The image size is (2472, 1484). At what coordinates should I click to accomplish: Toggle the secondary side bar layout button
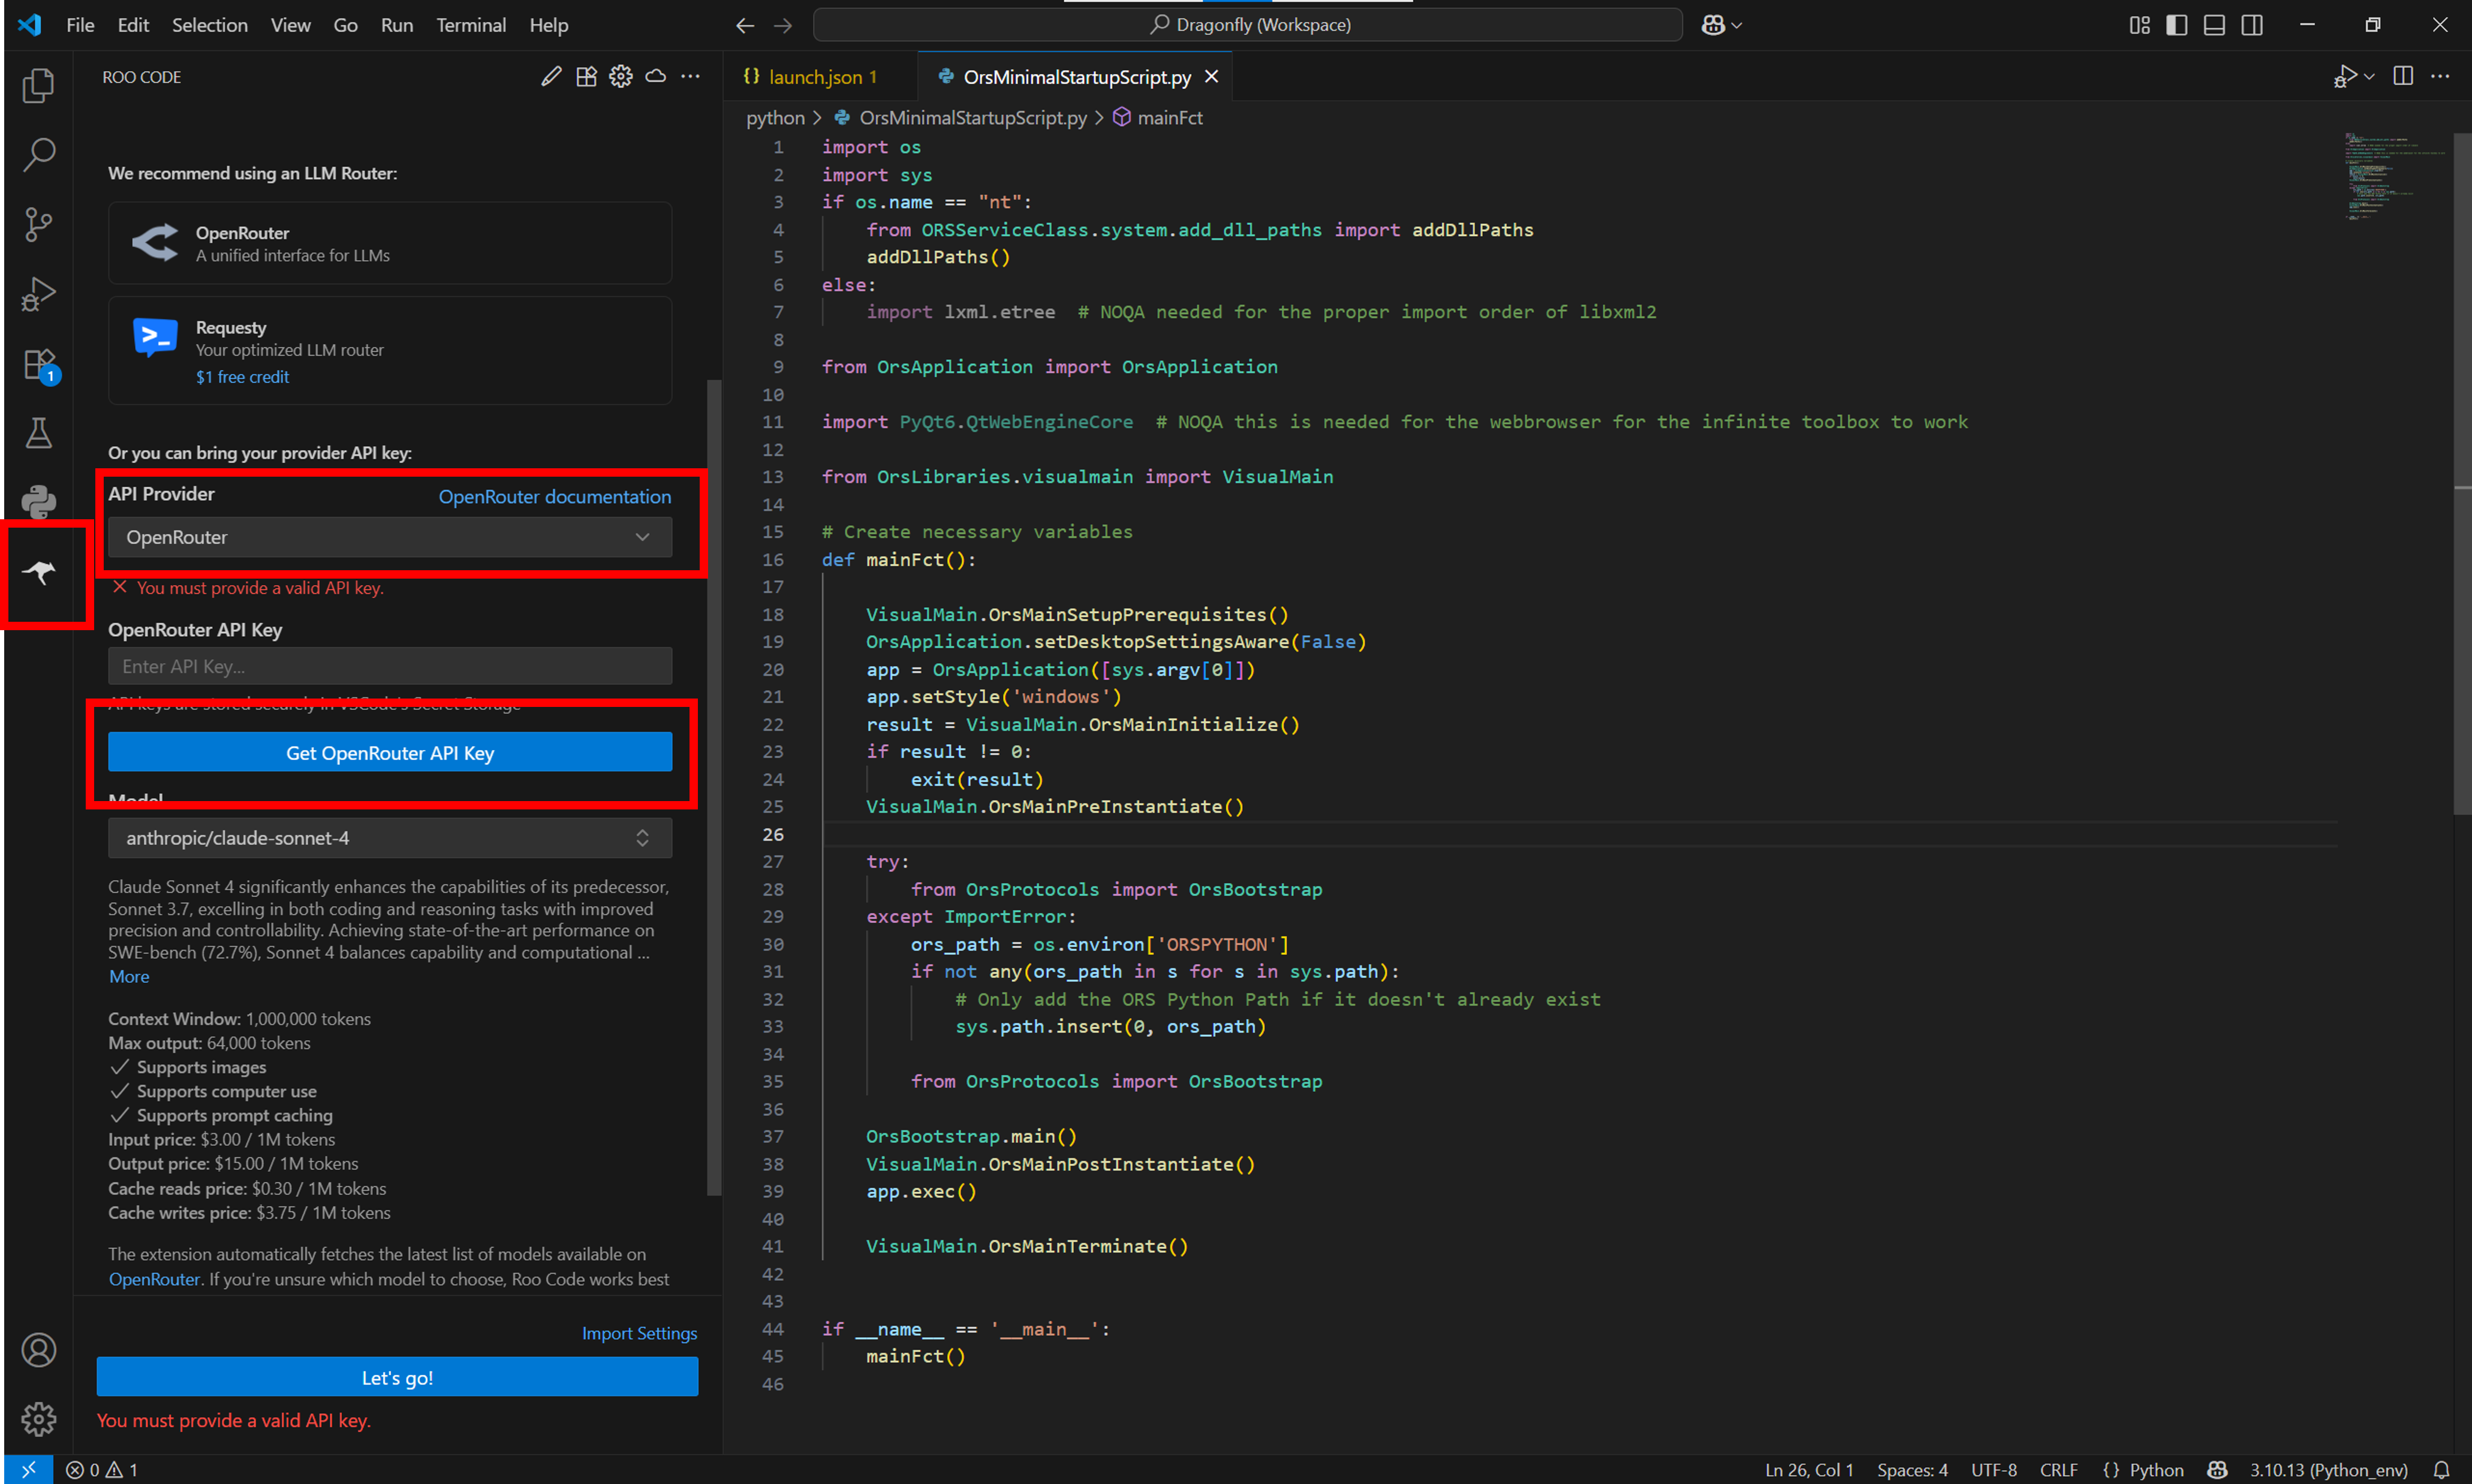2251,25
